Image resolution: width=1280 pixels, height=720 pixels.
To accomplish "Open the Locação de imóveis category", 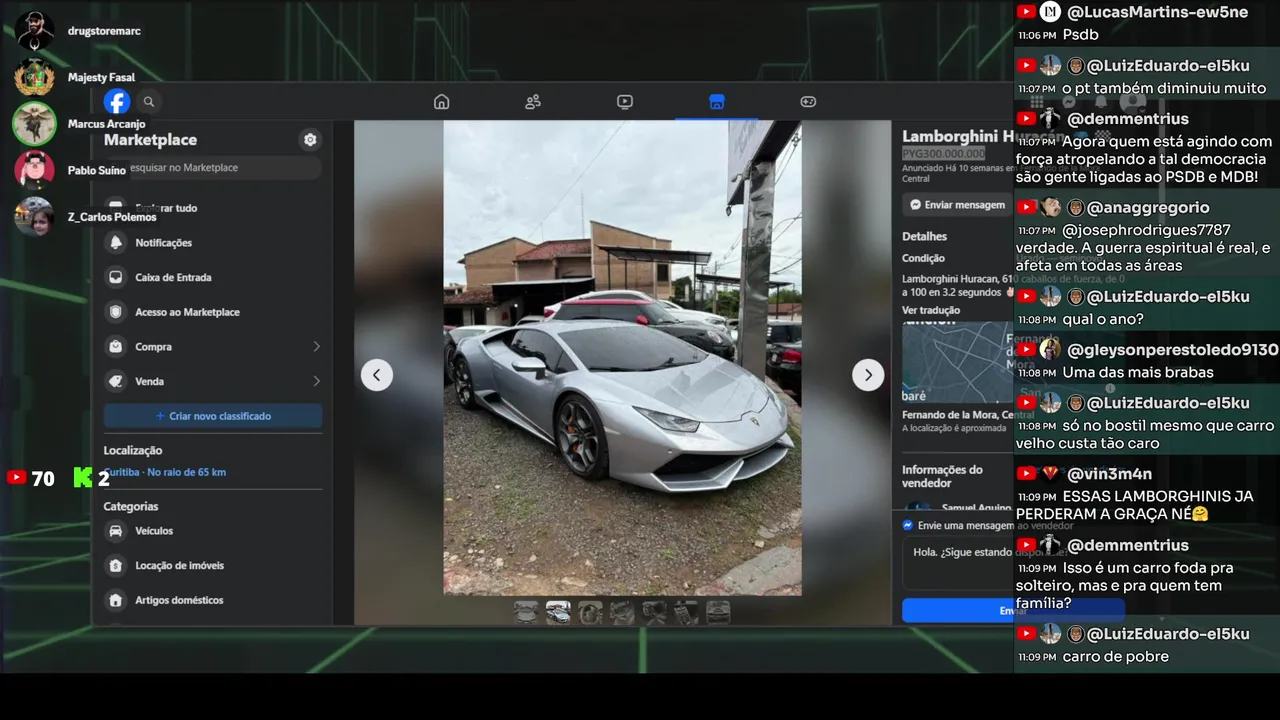I will 213,566.
